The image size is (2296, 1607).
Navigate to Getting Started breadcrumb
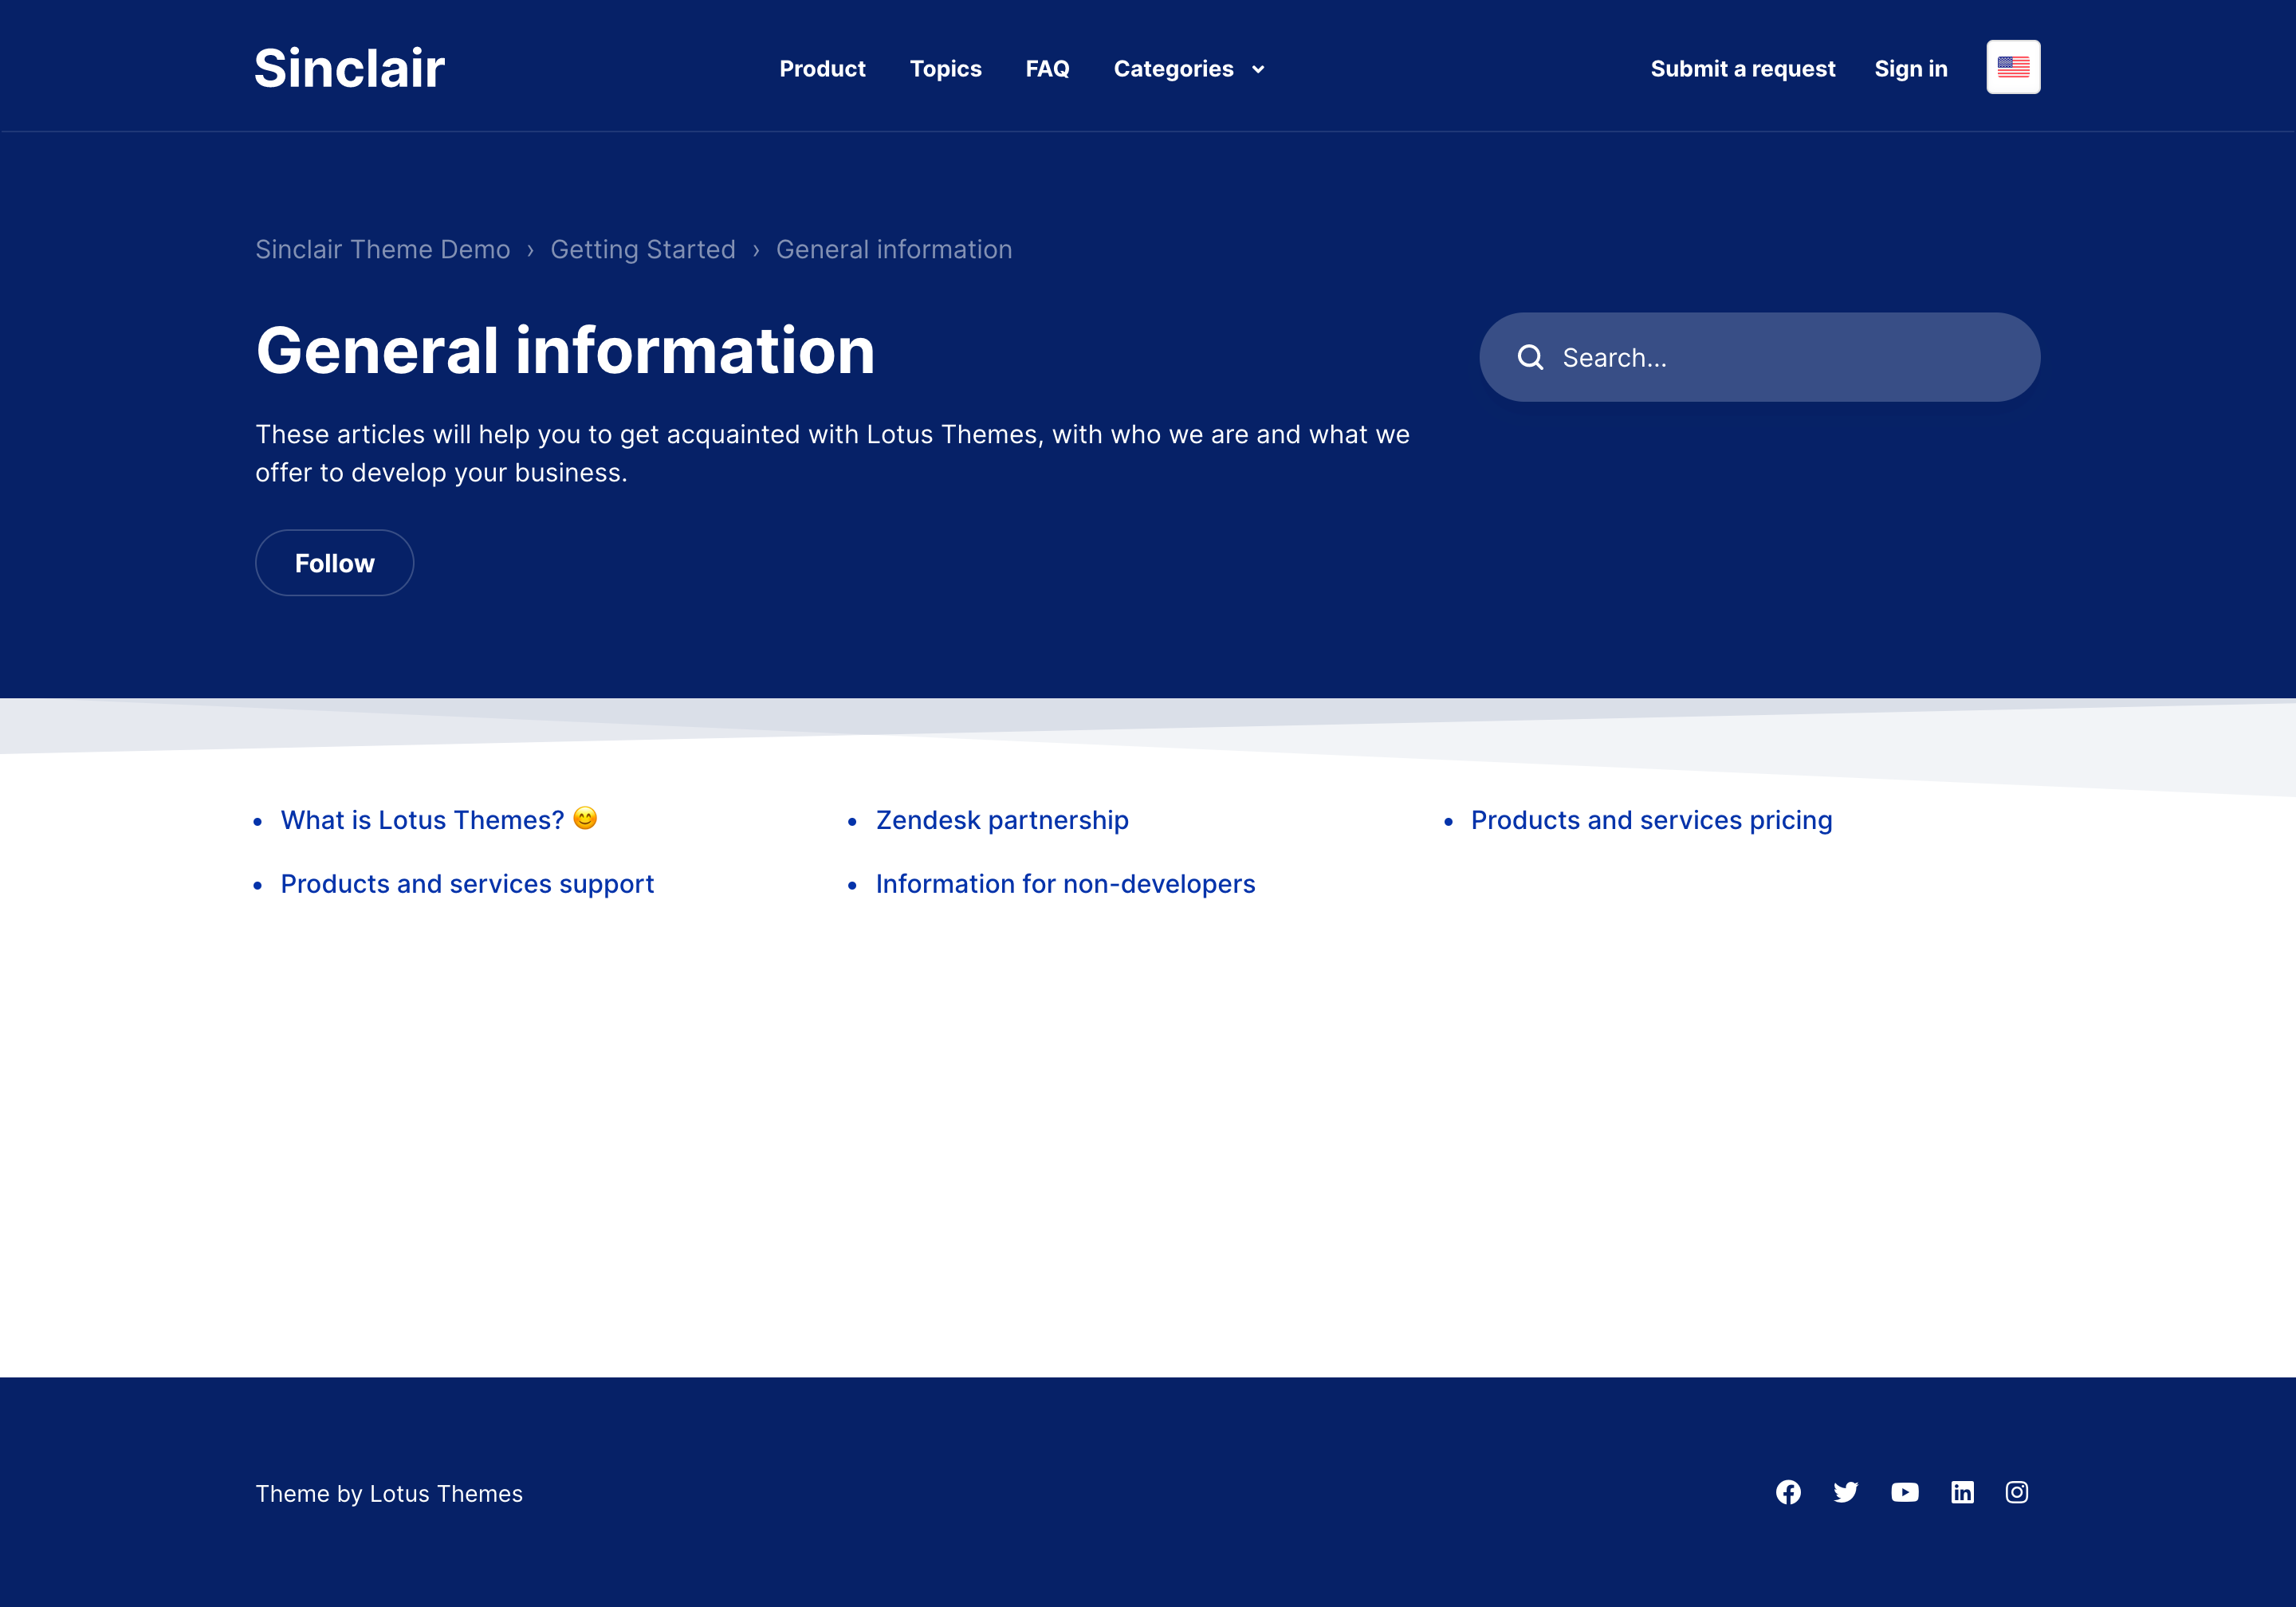[x=642, y=249]
